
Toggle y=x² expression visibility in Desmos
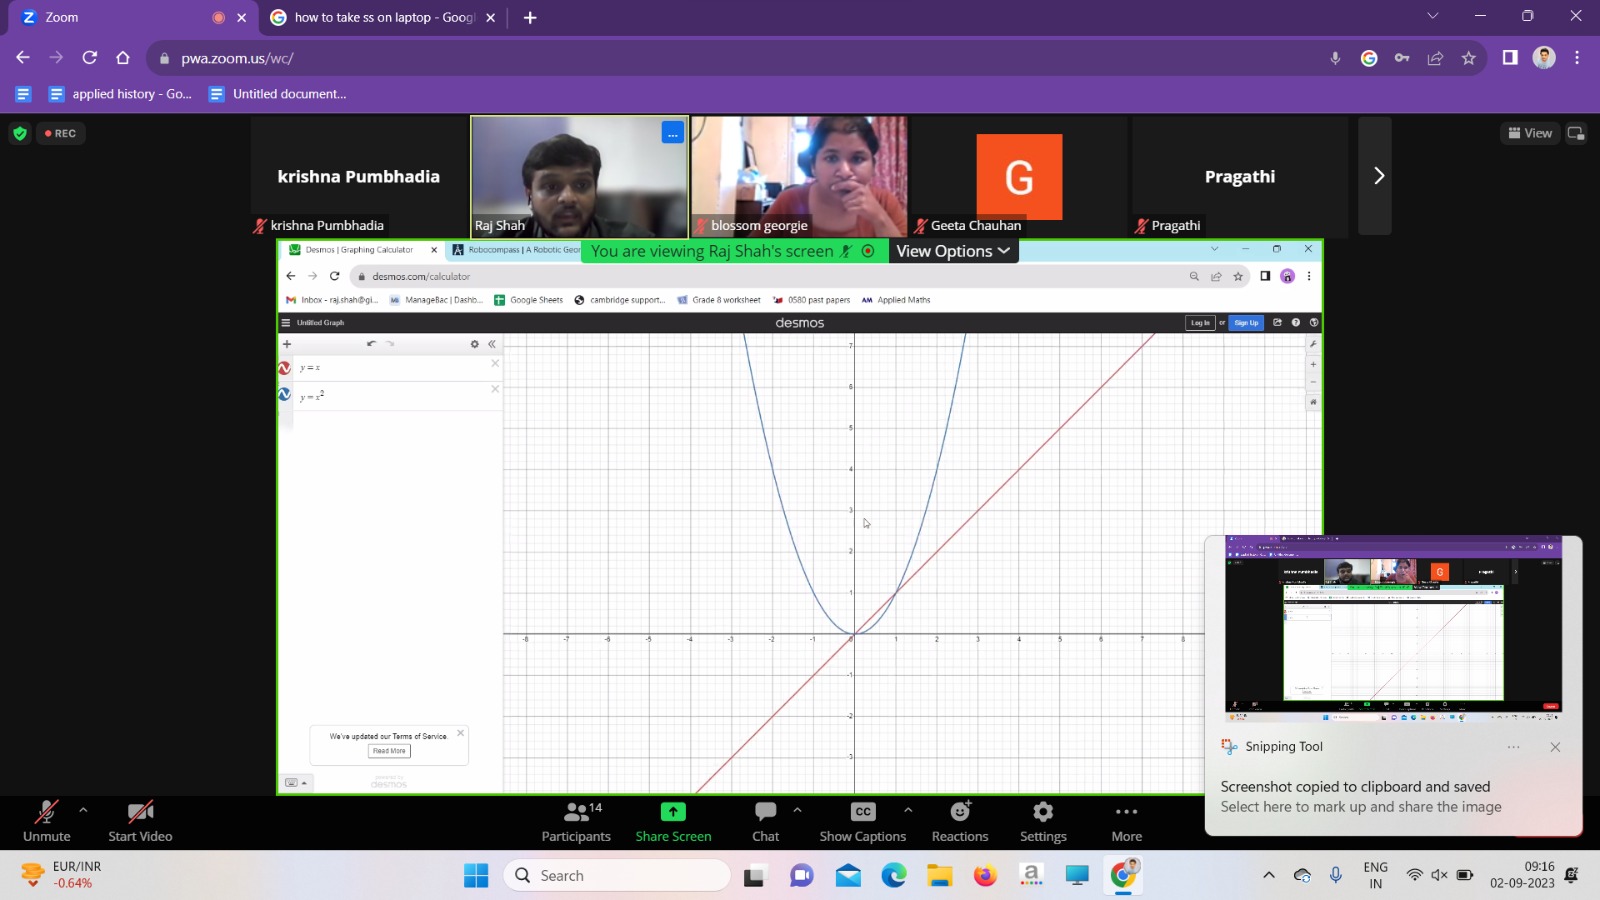[x=285, y=395]
